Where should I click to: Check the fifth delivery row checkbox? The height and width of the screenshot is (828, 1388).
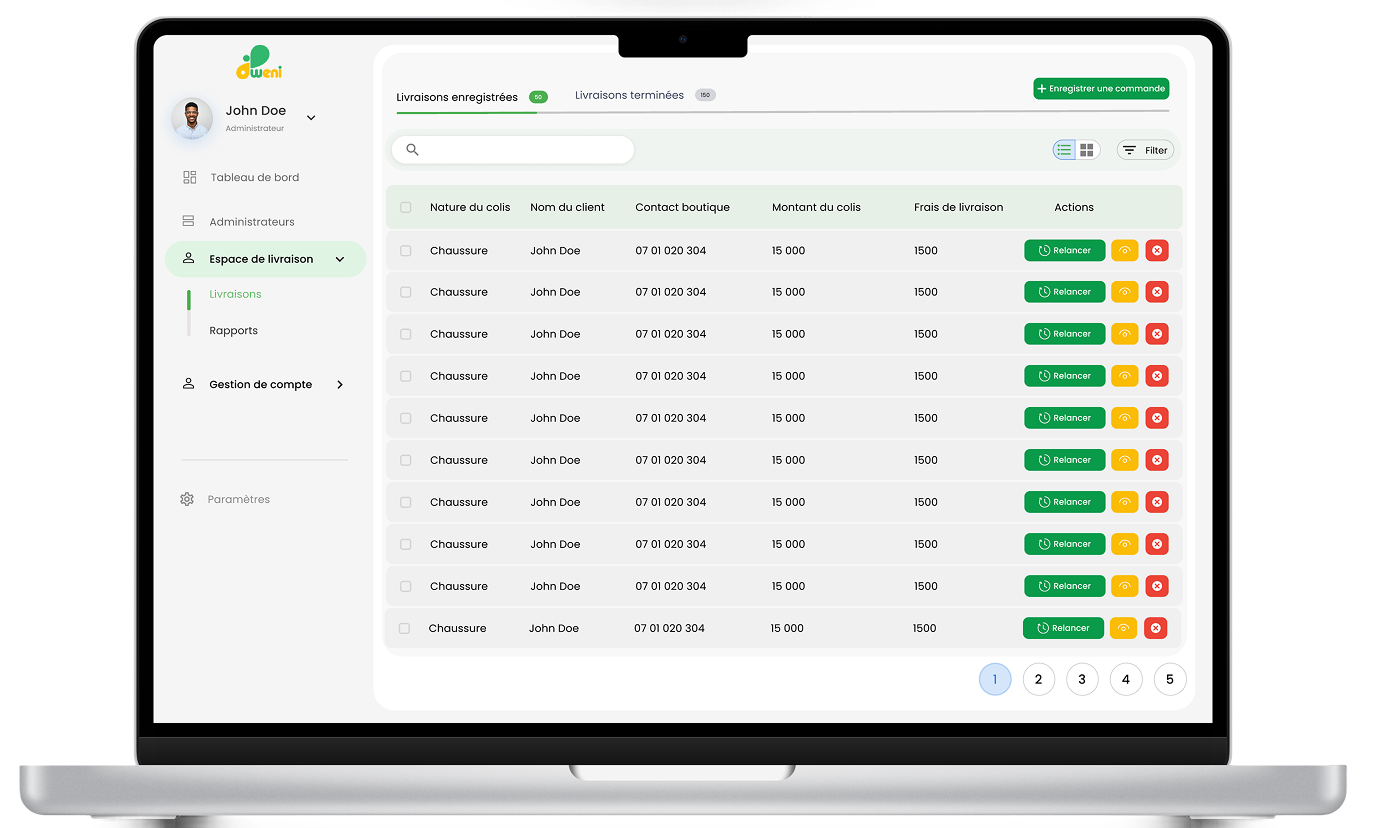[x=406, y=418]
